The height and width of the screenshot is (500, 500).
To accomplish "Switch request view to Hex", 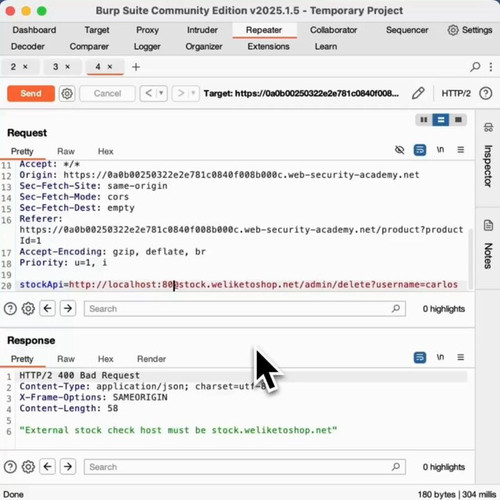I will point(106,152).
